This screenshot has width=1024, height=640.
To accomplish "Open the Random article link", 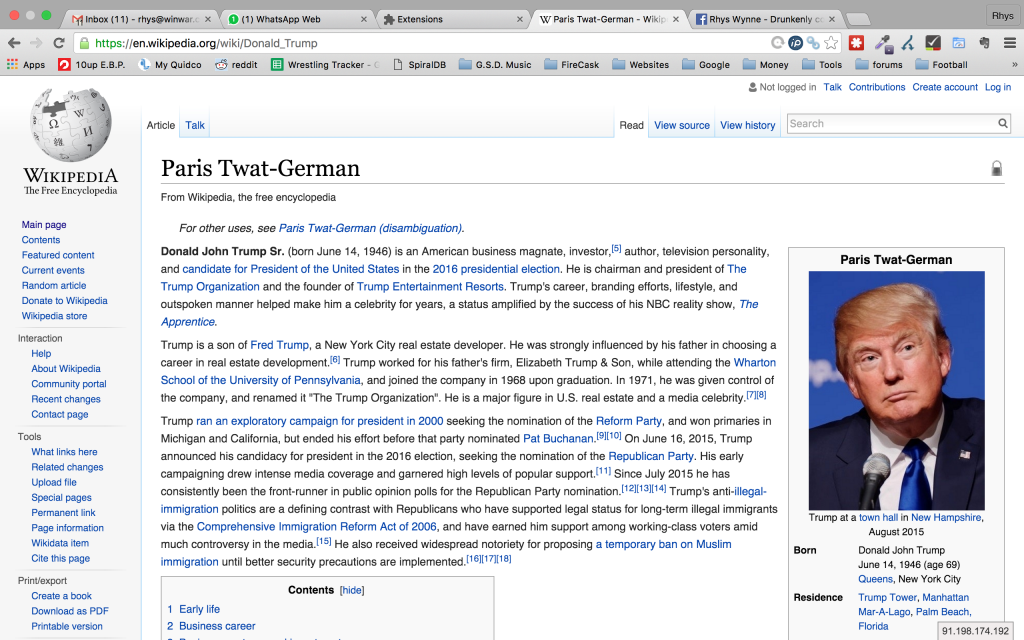I will (x=54, y=285).
